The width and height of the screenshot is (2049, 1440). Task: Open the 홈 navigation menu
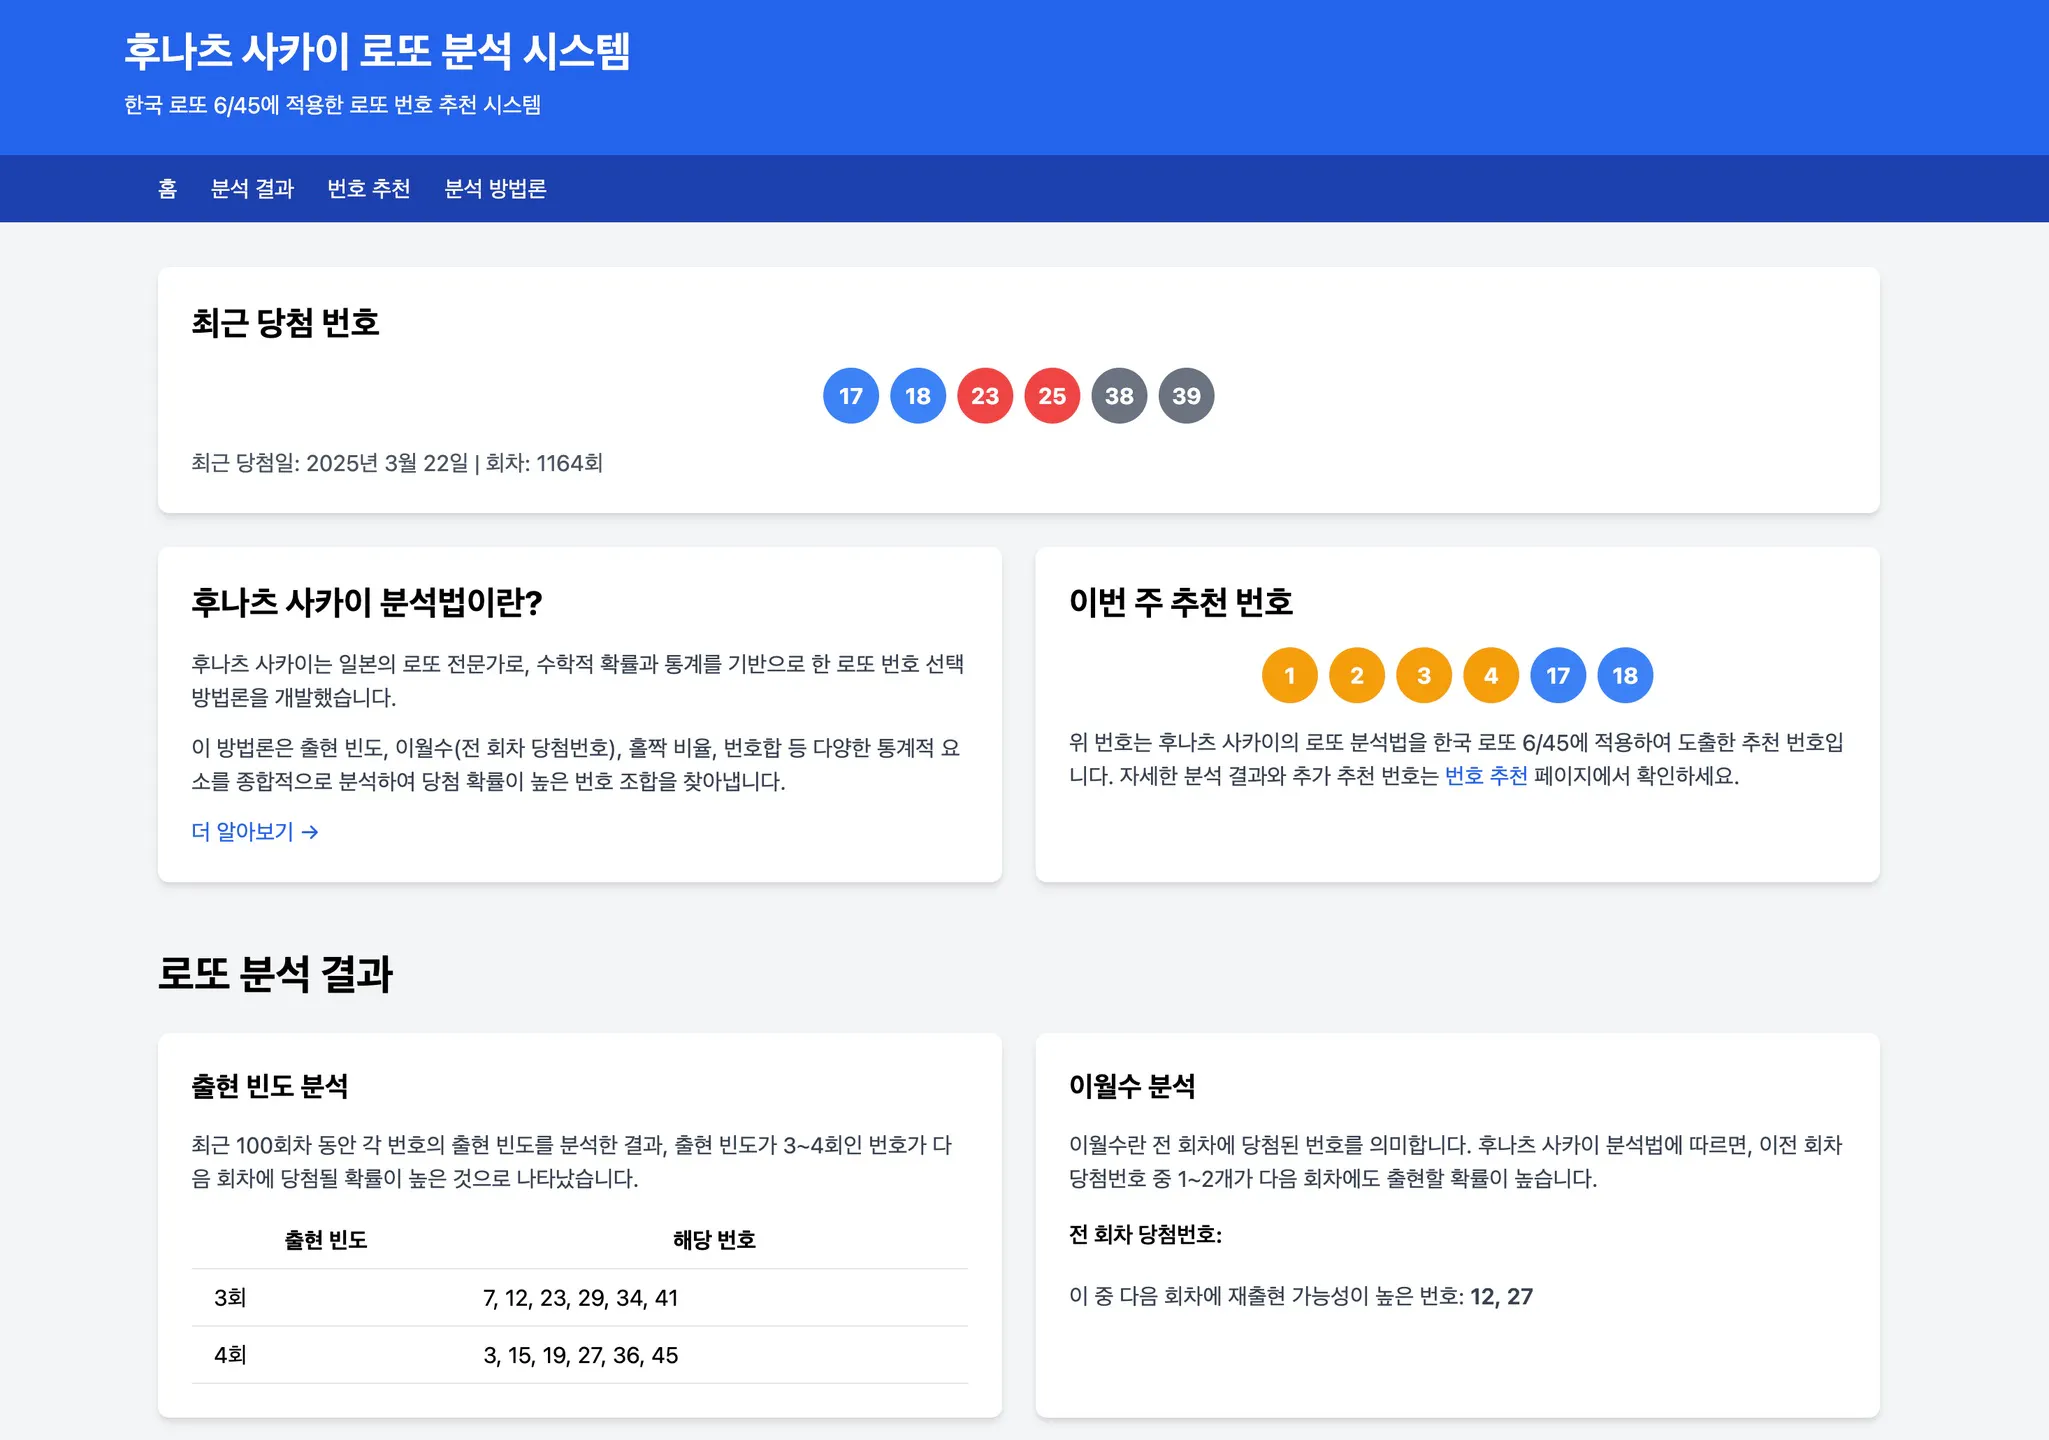click(x=168, y=188)
